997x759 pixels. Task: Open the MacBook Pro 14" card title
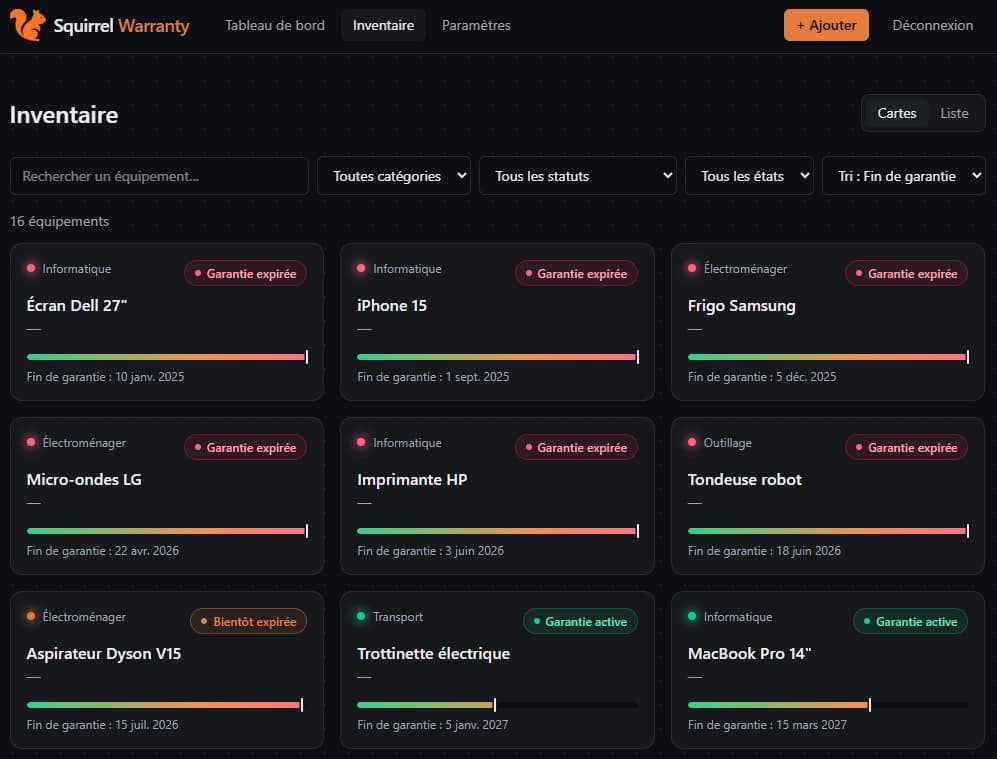coord(750,653)
